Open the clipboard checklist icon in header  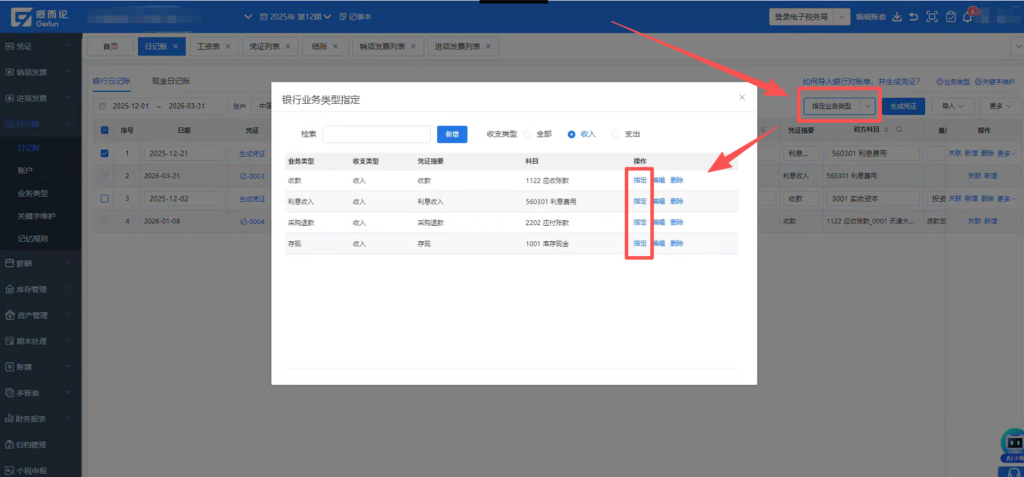click(951, 17)
